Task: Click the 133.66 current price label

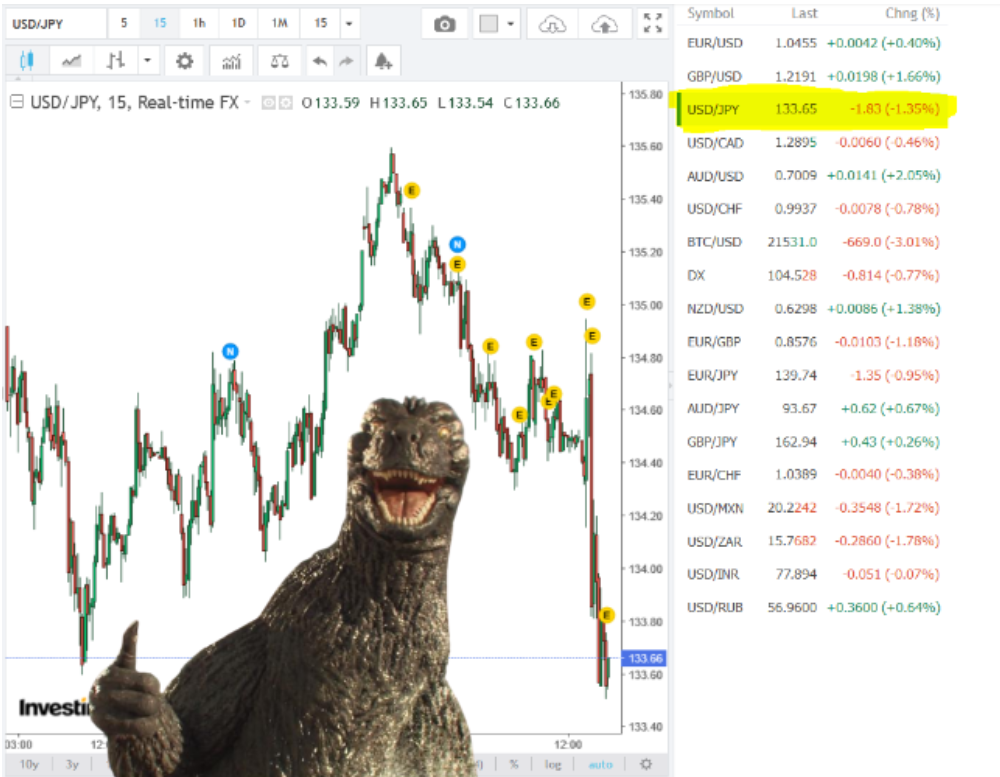Action: (644, 658)
